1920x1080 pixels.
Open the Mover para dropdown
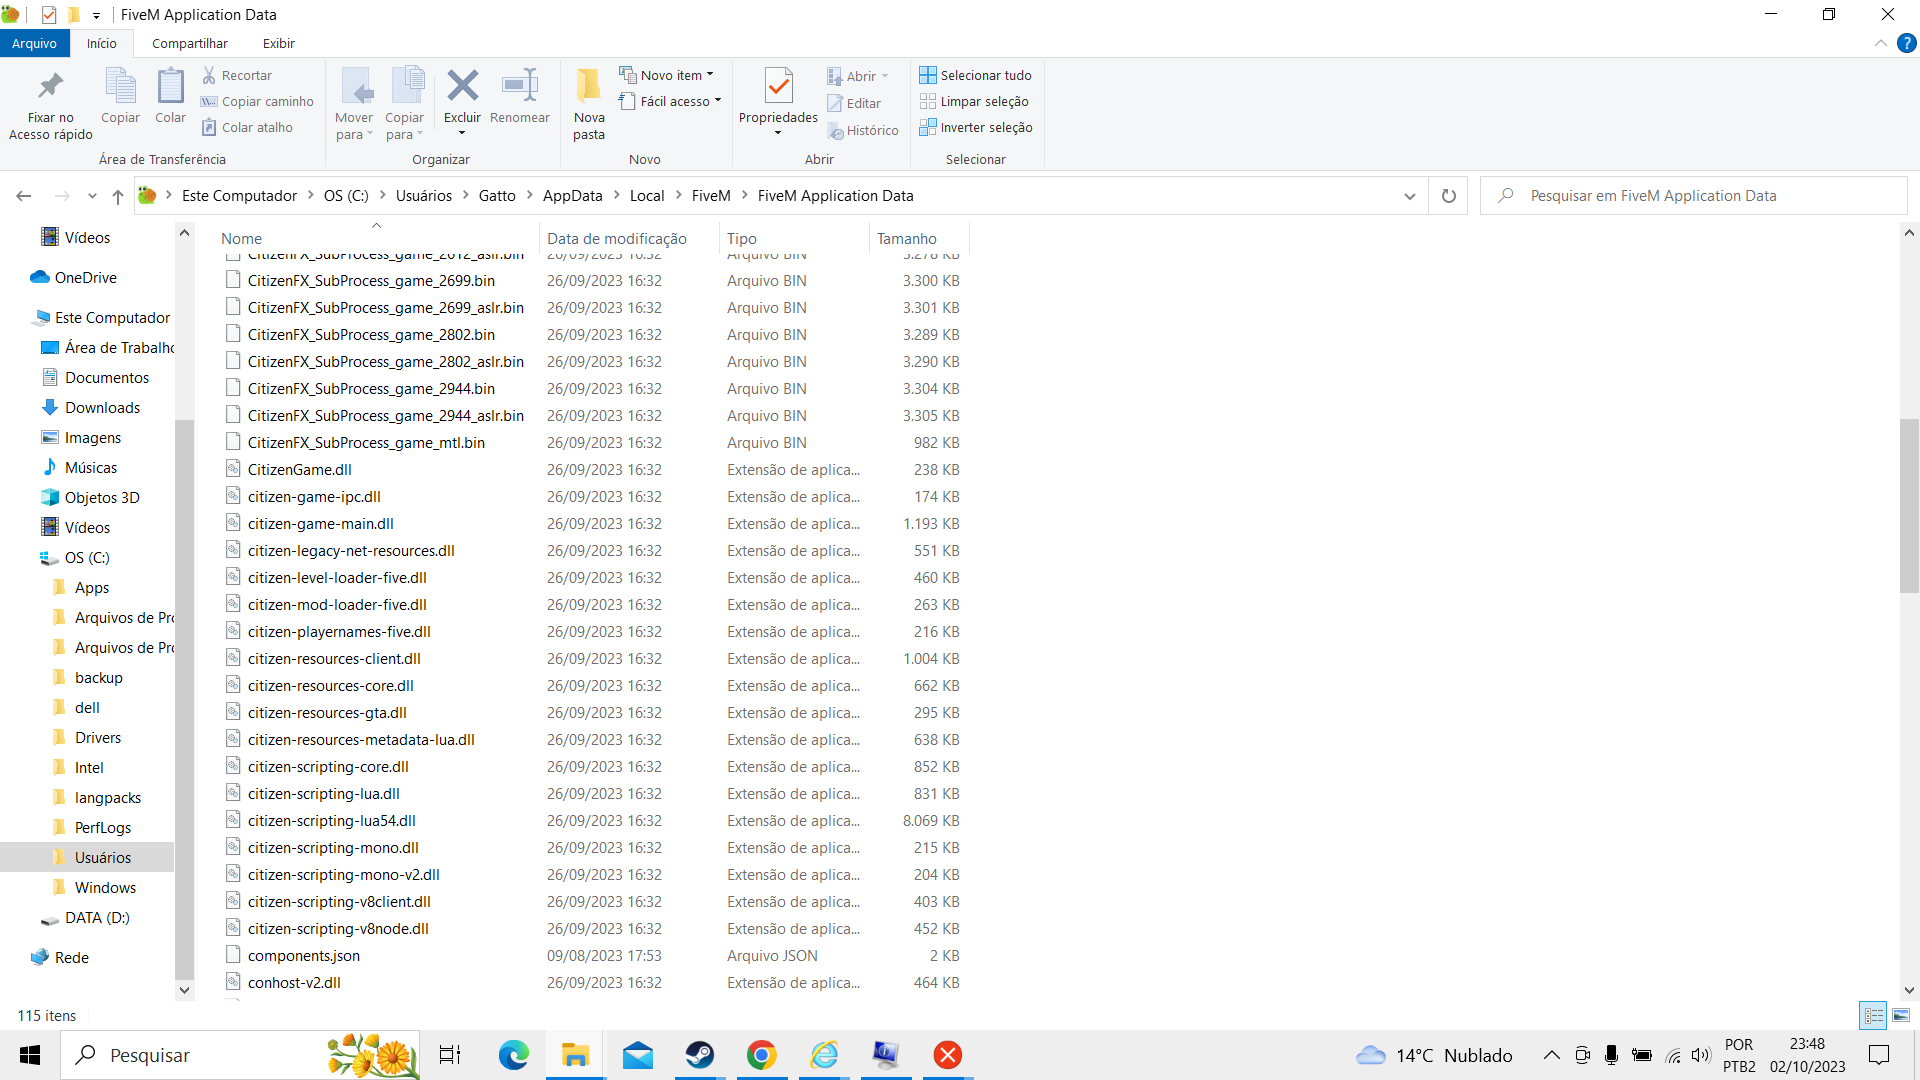point(354,104)
